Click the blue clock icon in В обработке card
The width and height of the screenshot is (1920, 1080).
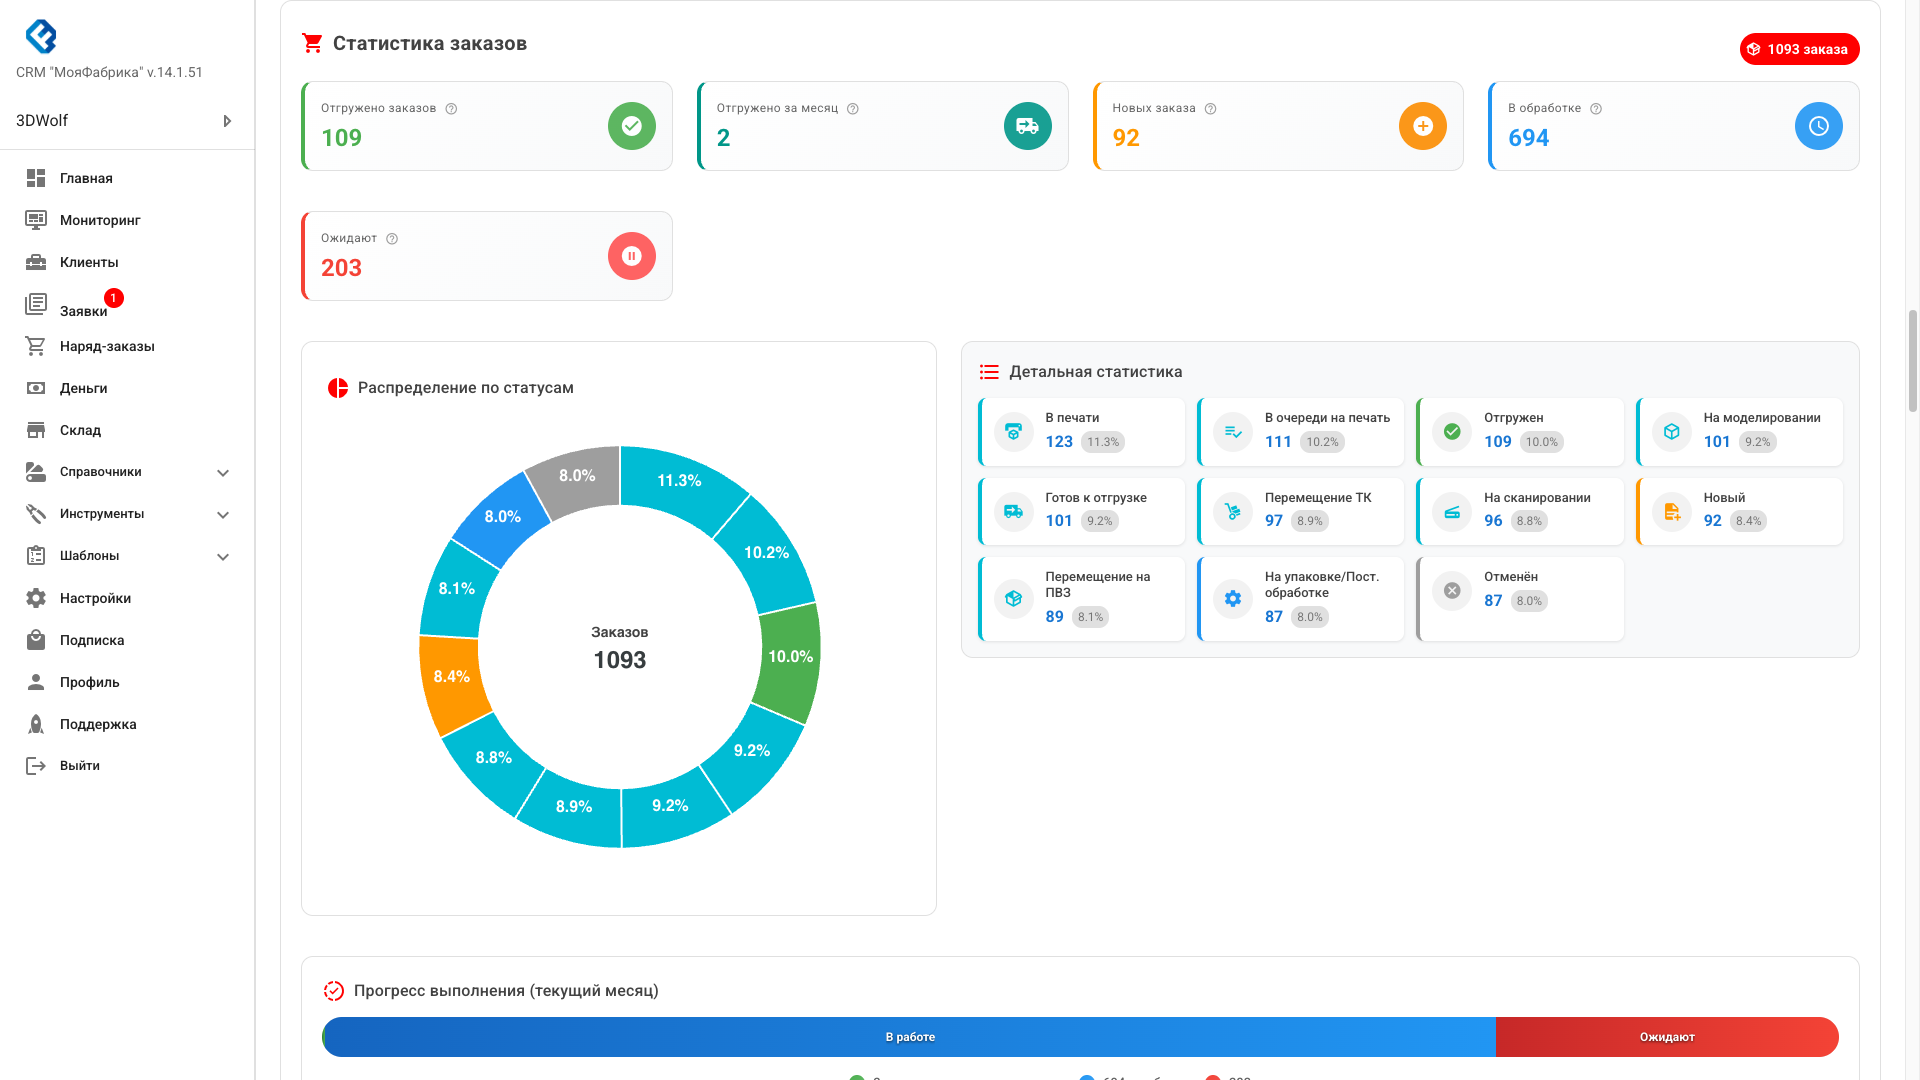(x=1818, y=126)
